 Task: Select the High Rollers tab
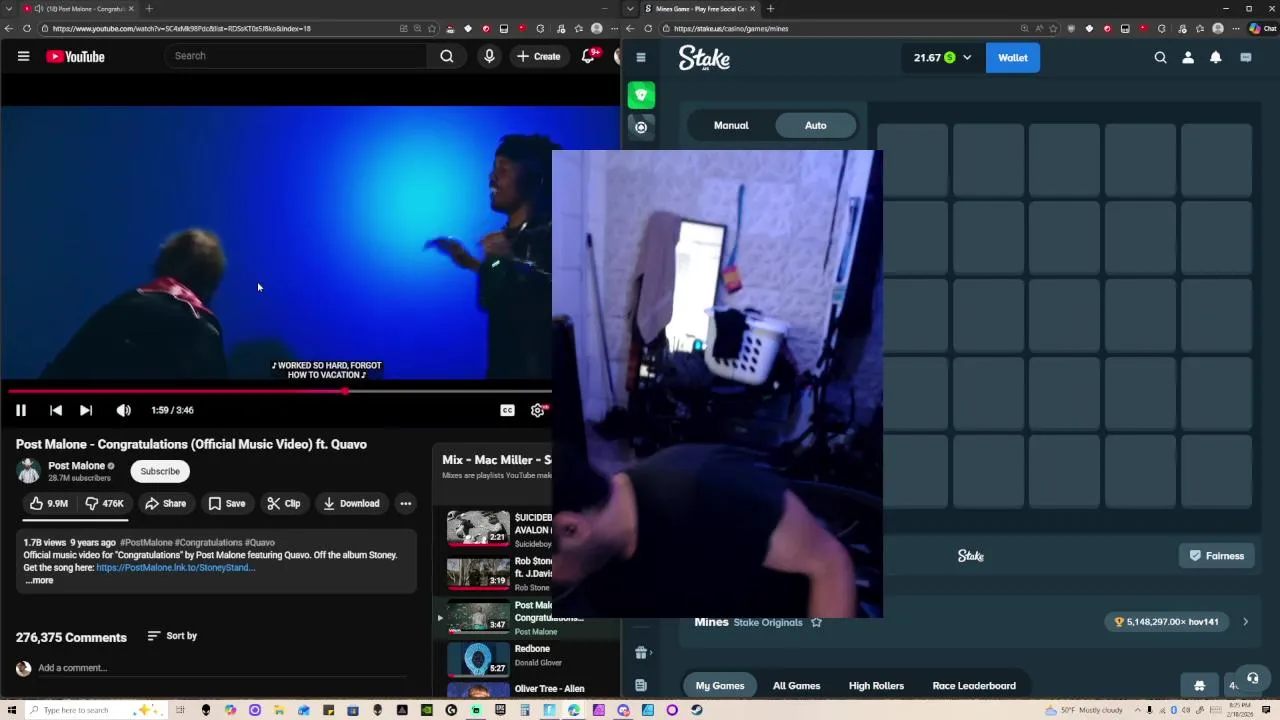tap(876, 686)
